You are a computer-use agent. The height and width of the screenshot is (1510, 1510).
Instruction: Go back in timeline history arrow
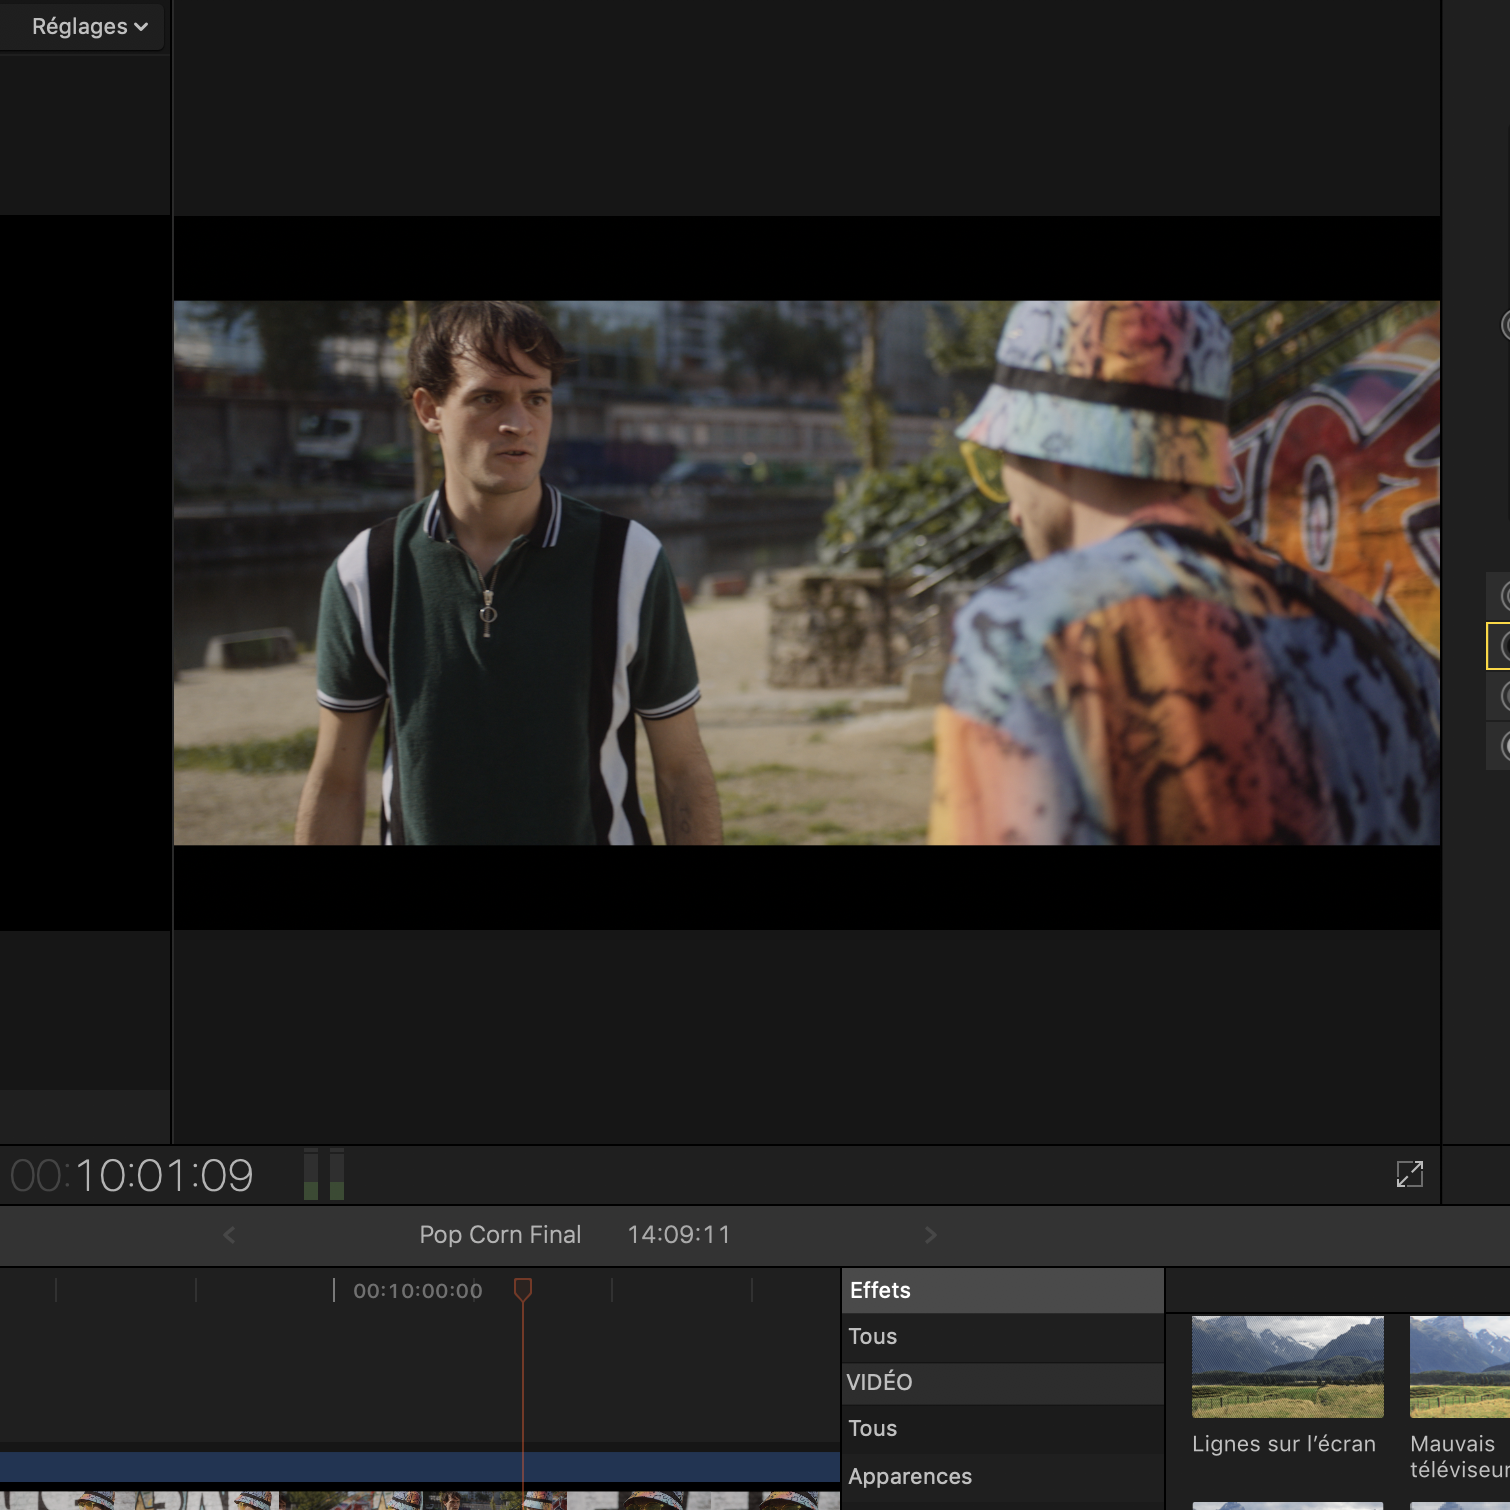pos(229,1235)
